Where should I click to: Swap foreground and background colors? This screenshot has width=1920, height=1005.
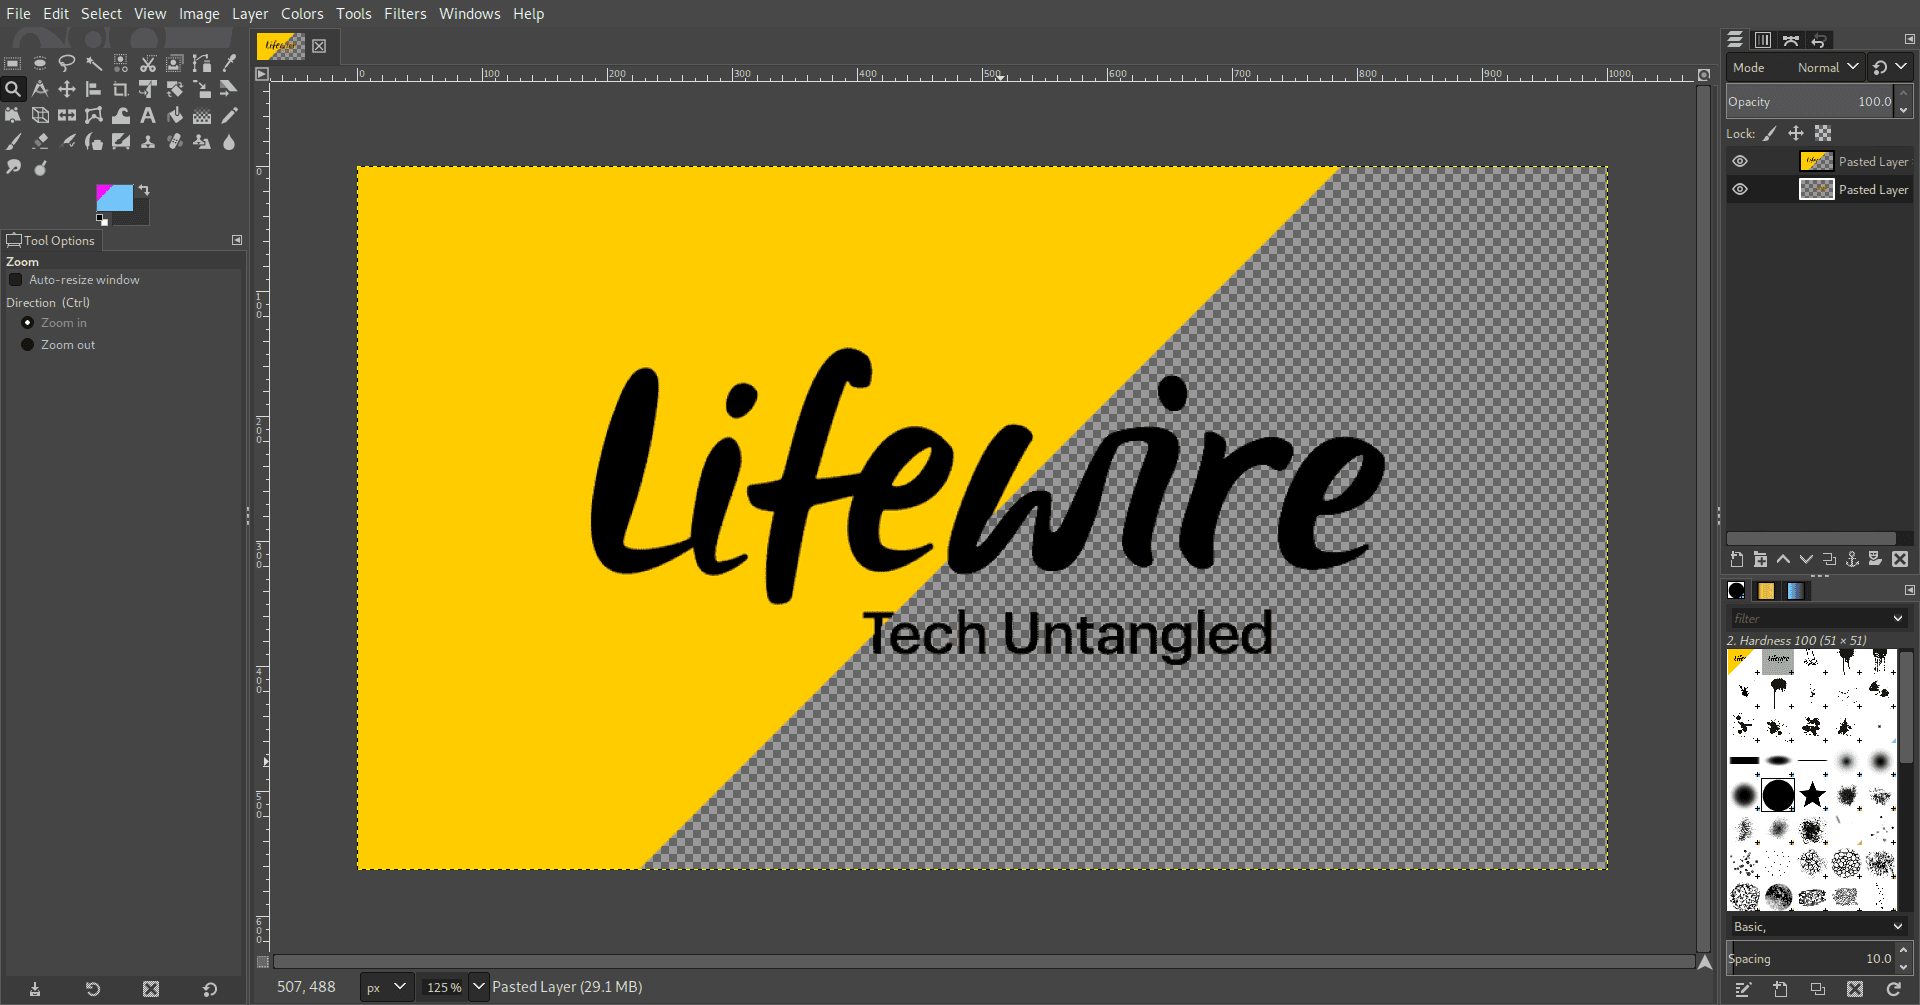pos(144,189)
